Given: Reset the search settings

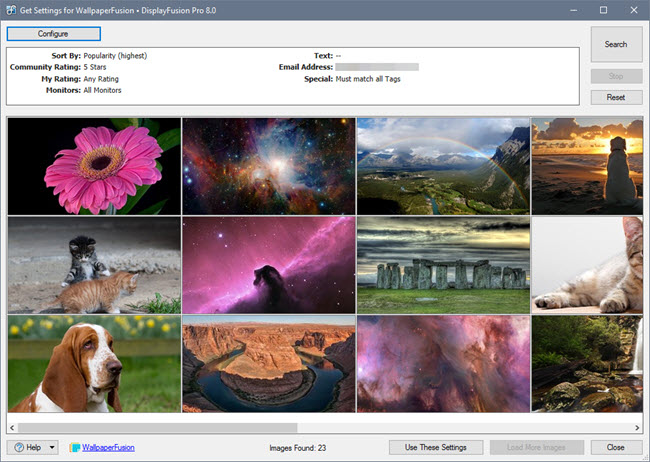Looking at the screenshot, I should 616,97.
